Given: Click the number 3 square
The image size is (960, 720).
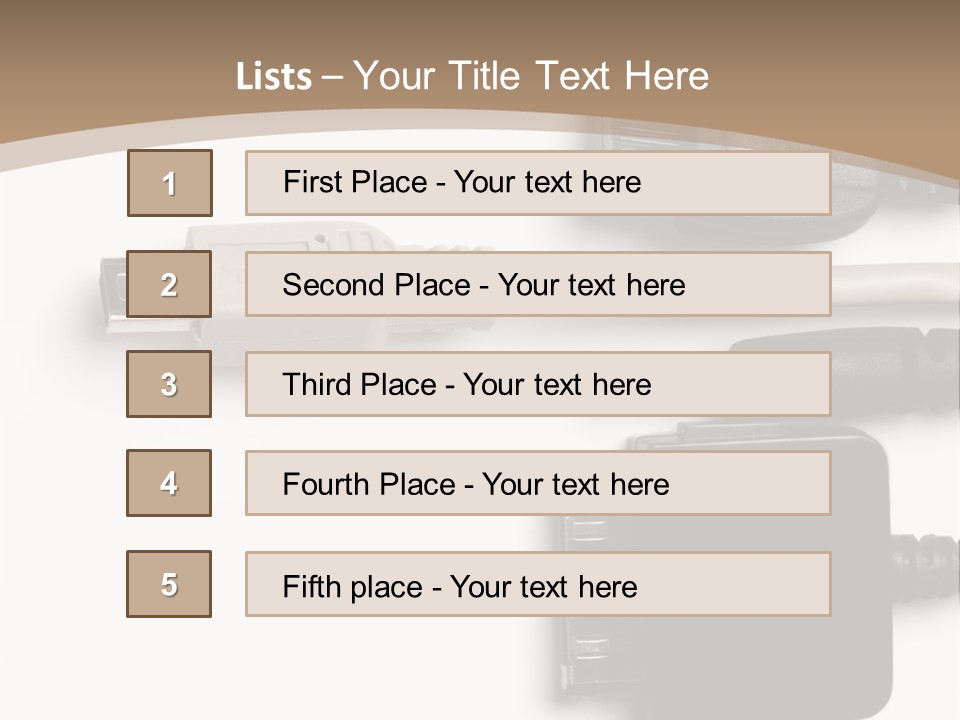Looking at the screenshot, I should coord(170,384).
